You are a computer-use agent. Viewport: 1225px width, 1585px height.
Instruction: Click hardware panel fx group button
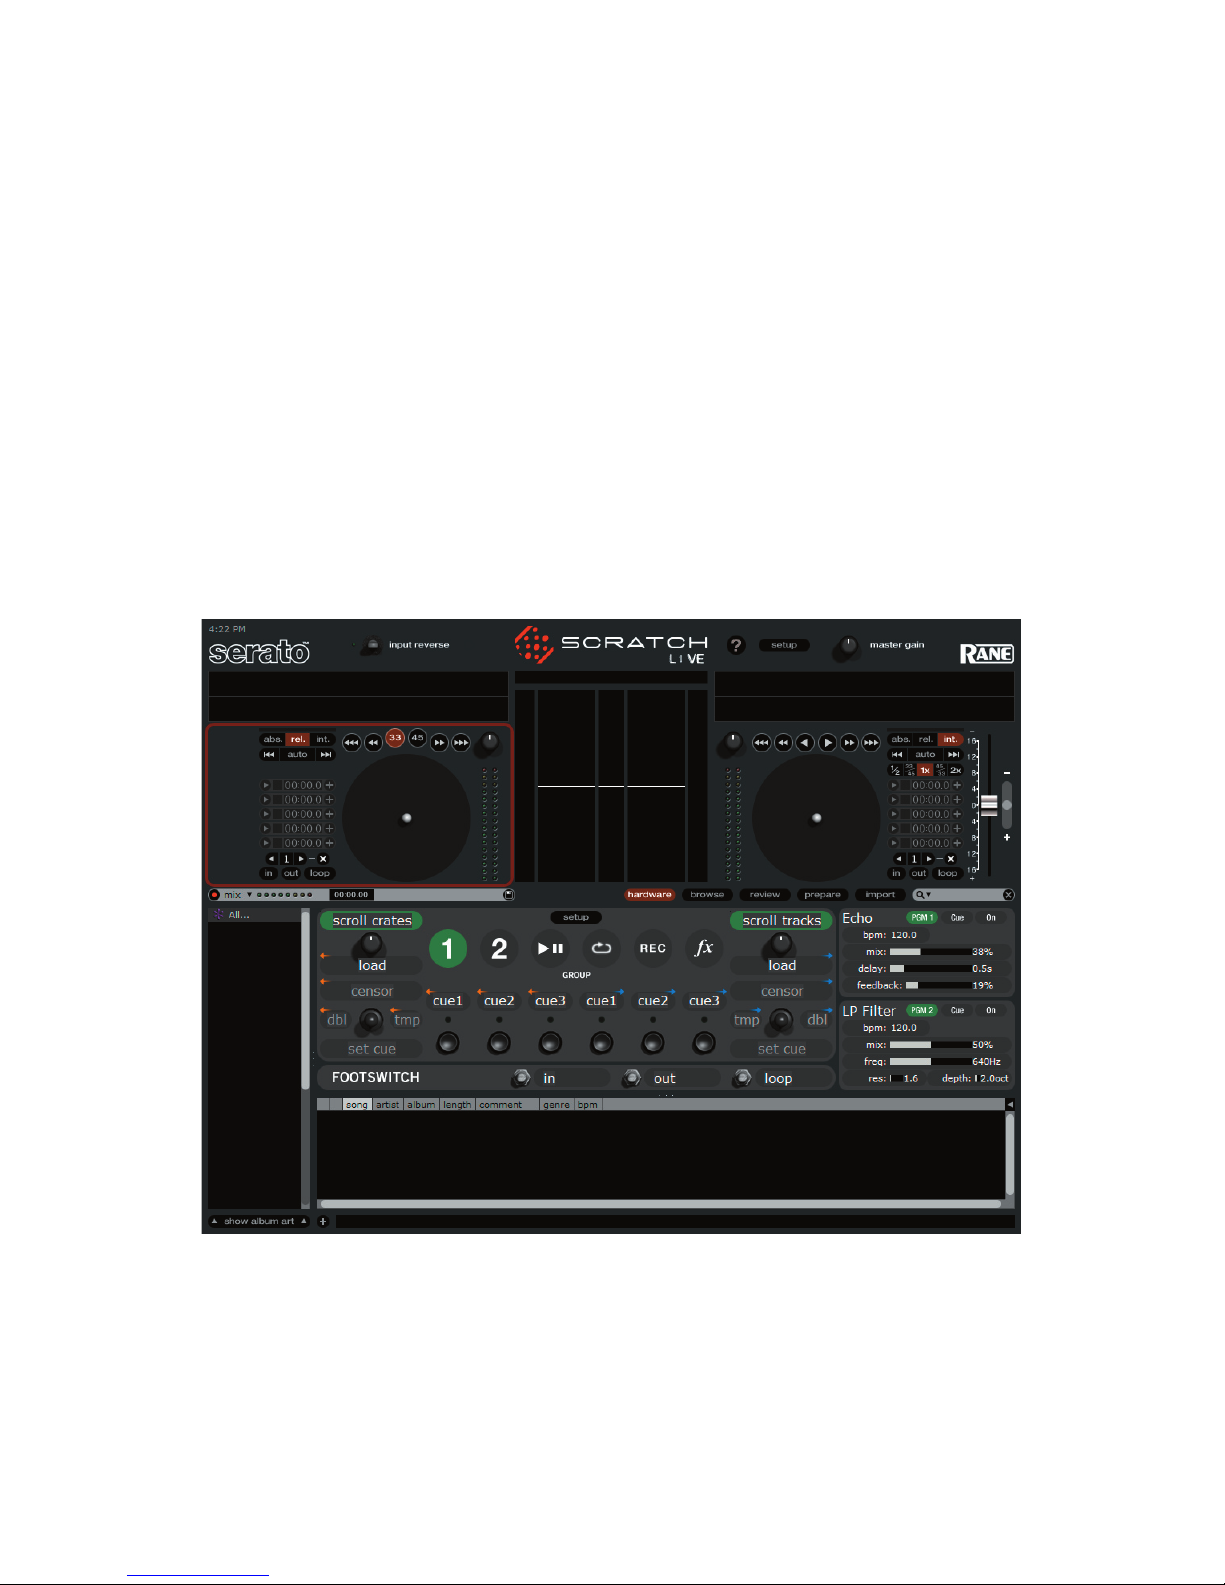(x=704, y=948)
